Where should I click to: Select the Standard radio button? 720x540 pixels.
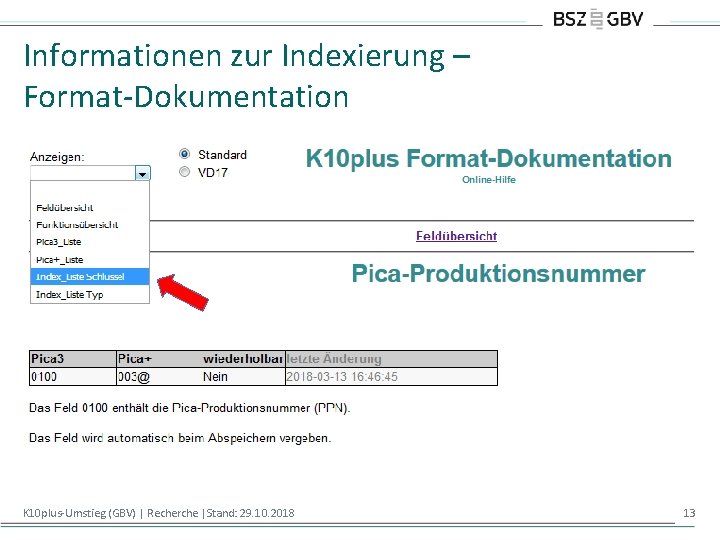[x=185, y=154]
